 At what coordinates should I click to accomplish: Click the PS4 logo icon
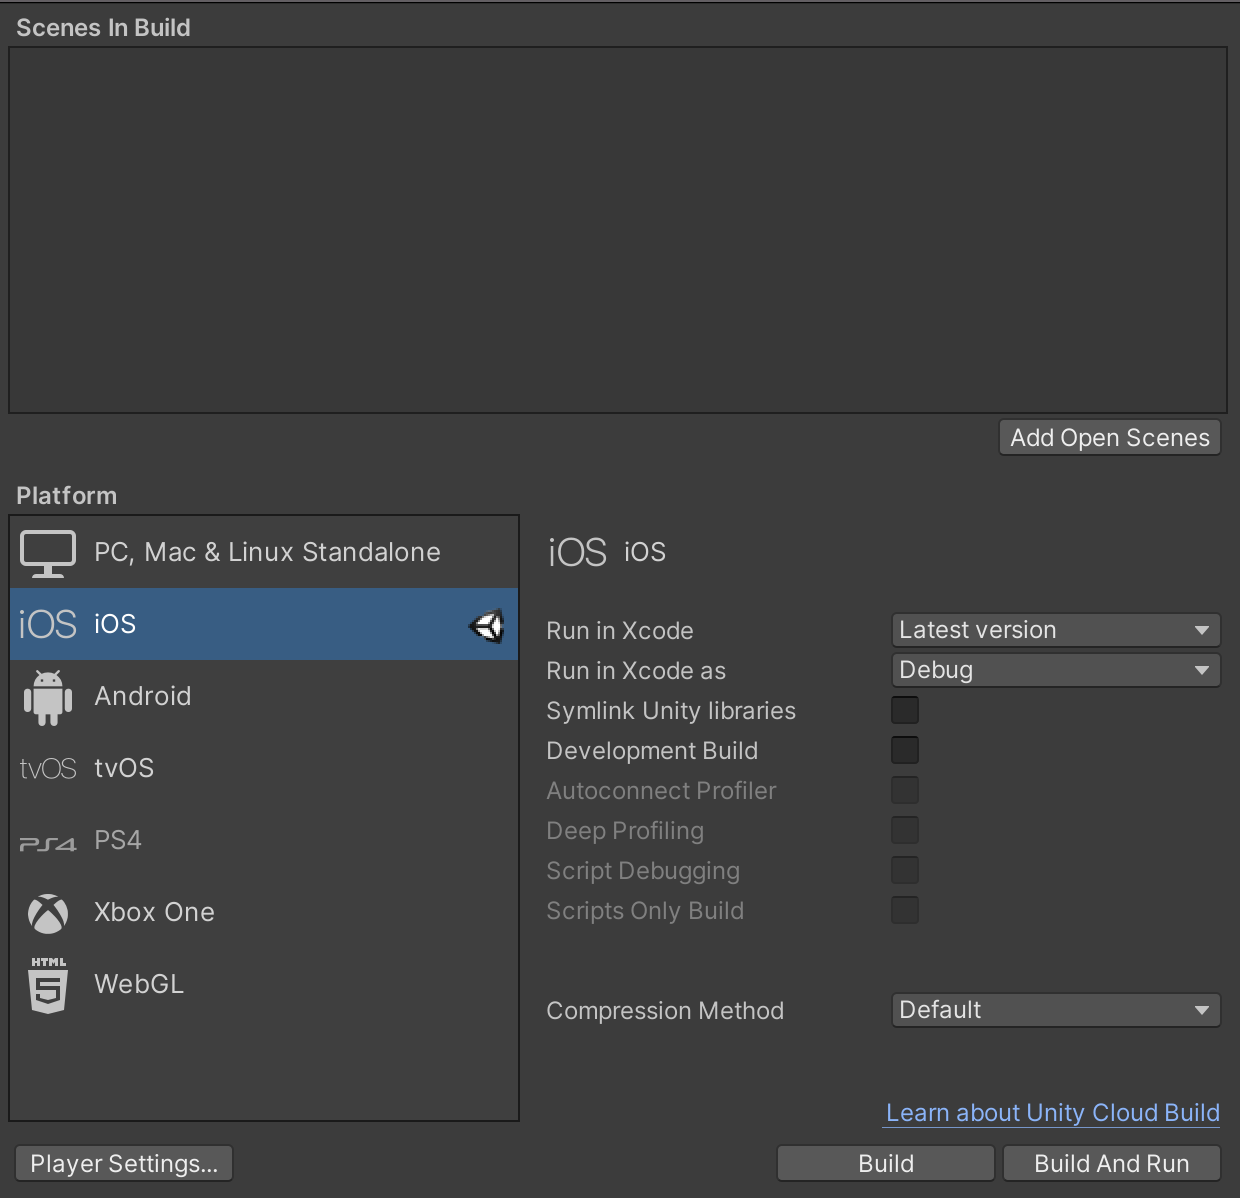click(48, 843)
